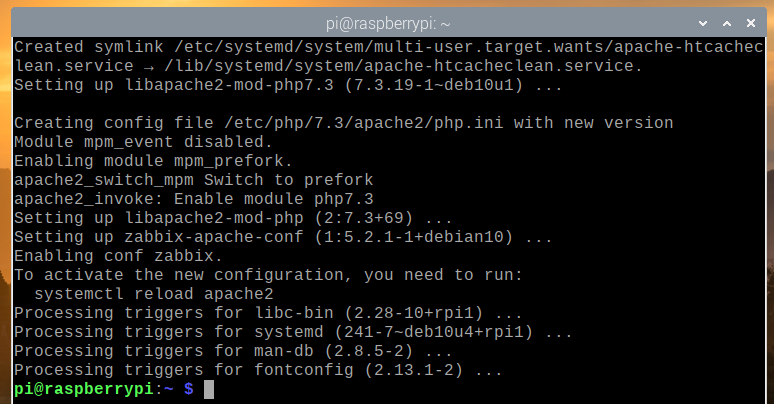Image resolution: width=774 pixels, height=404 pixels.
Task: Click the terminal cursor block
Action: pyautogui.click(x=209, y=389)
